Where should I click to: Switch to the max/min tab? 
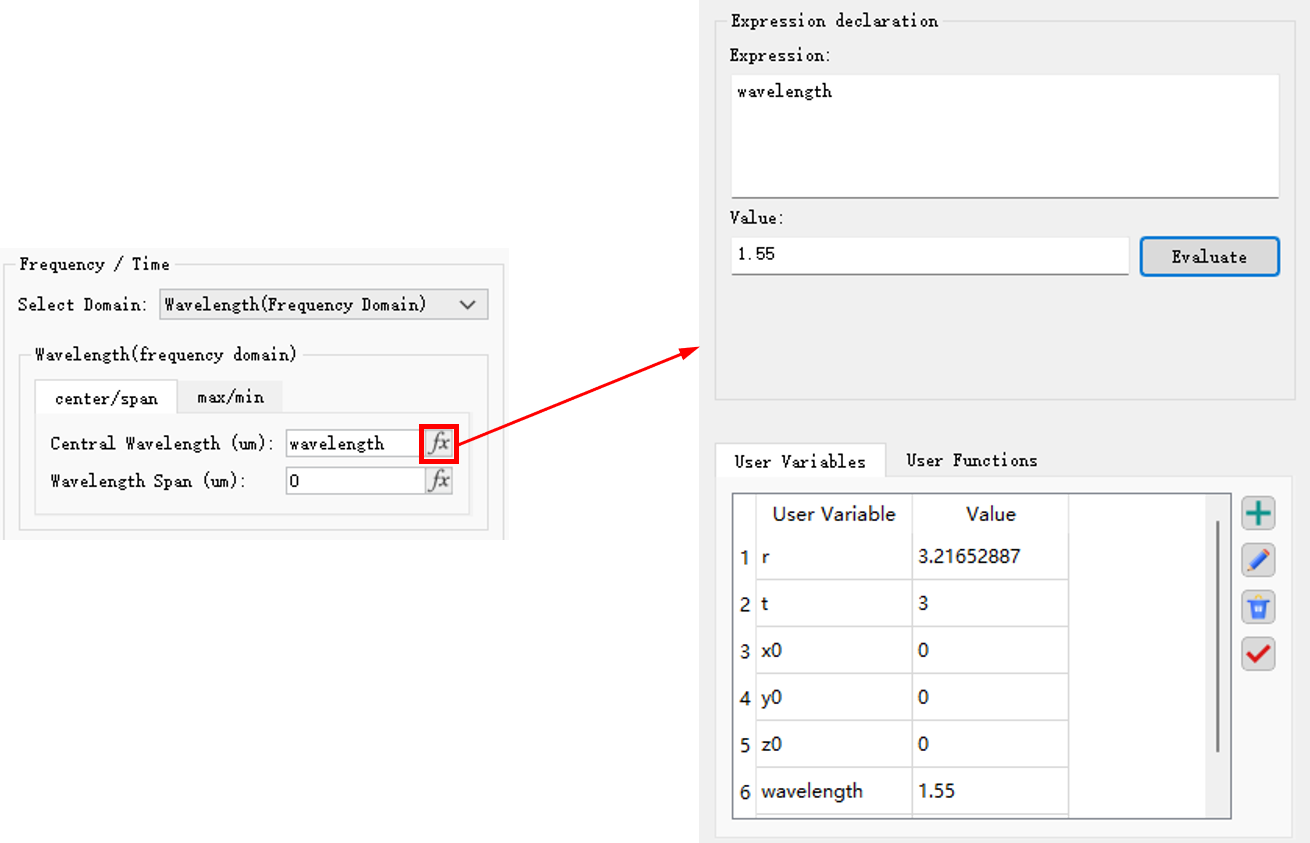230,397
